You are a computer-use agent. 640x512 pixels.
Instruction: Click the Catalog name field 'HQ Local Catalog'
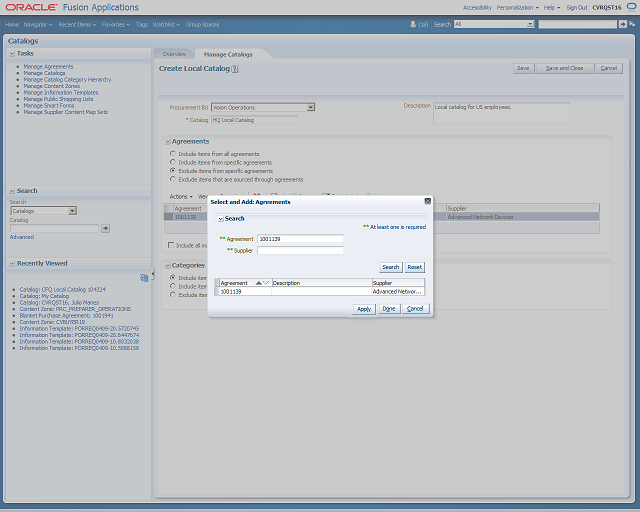click(x=254, y=120)
